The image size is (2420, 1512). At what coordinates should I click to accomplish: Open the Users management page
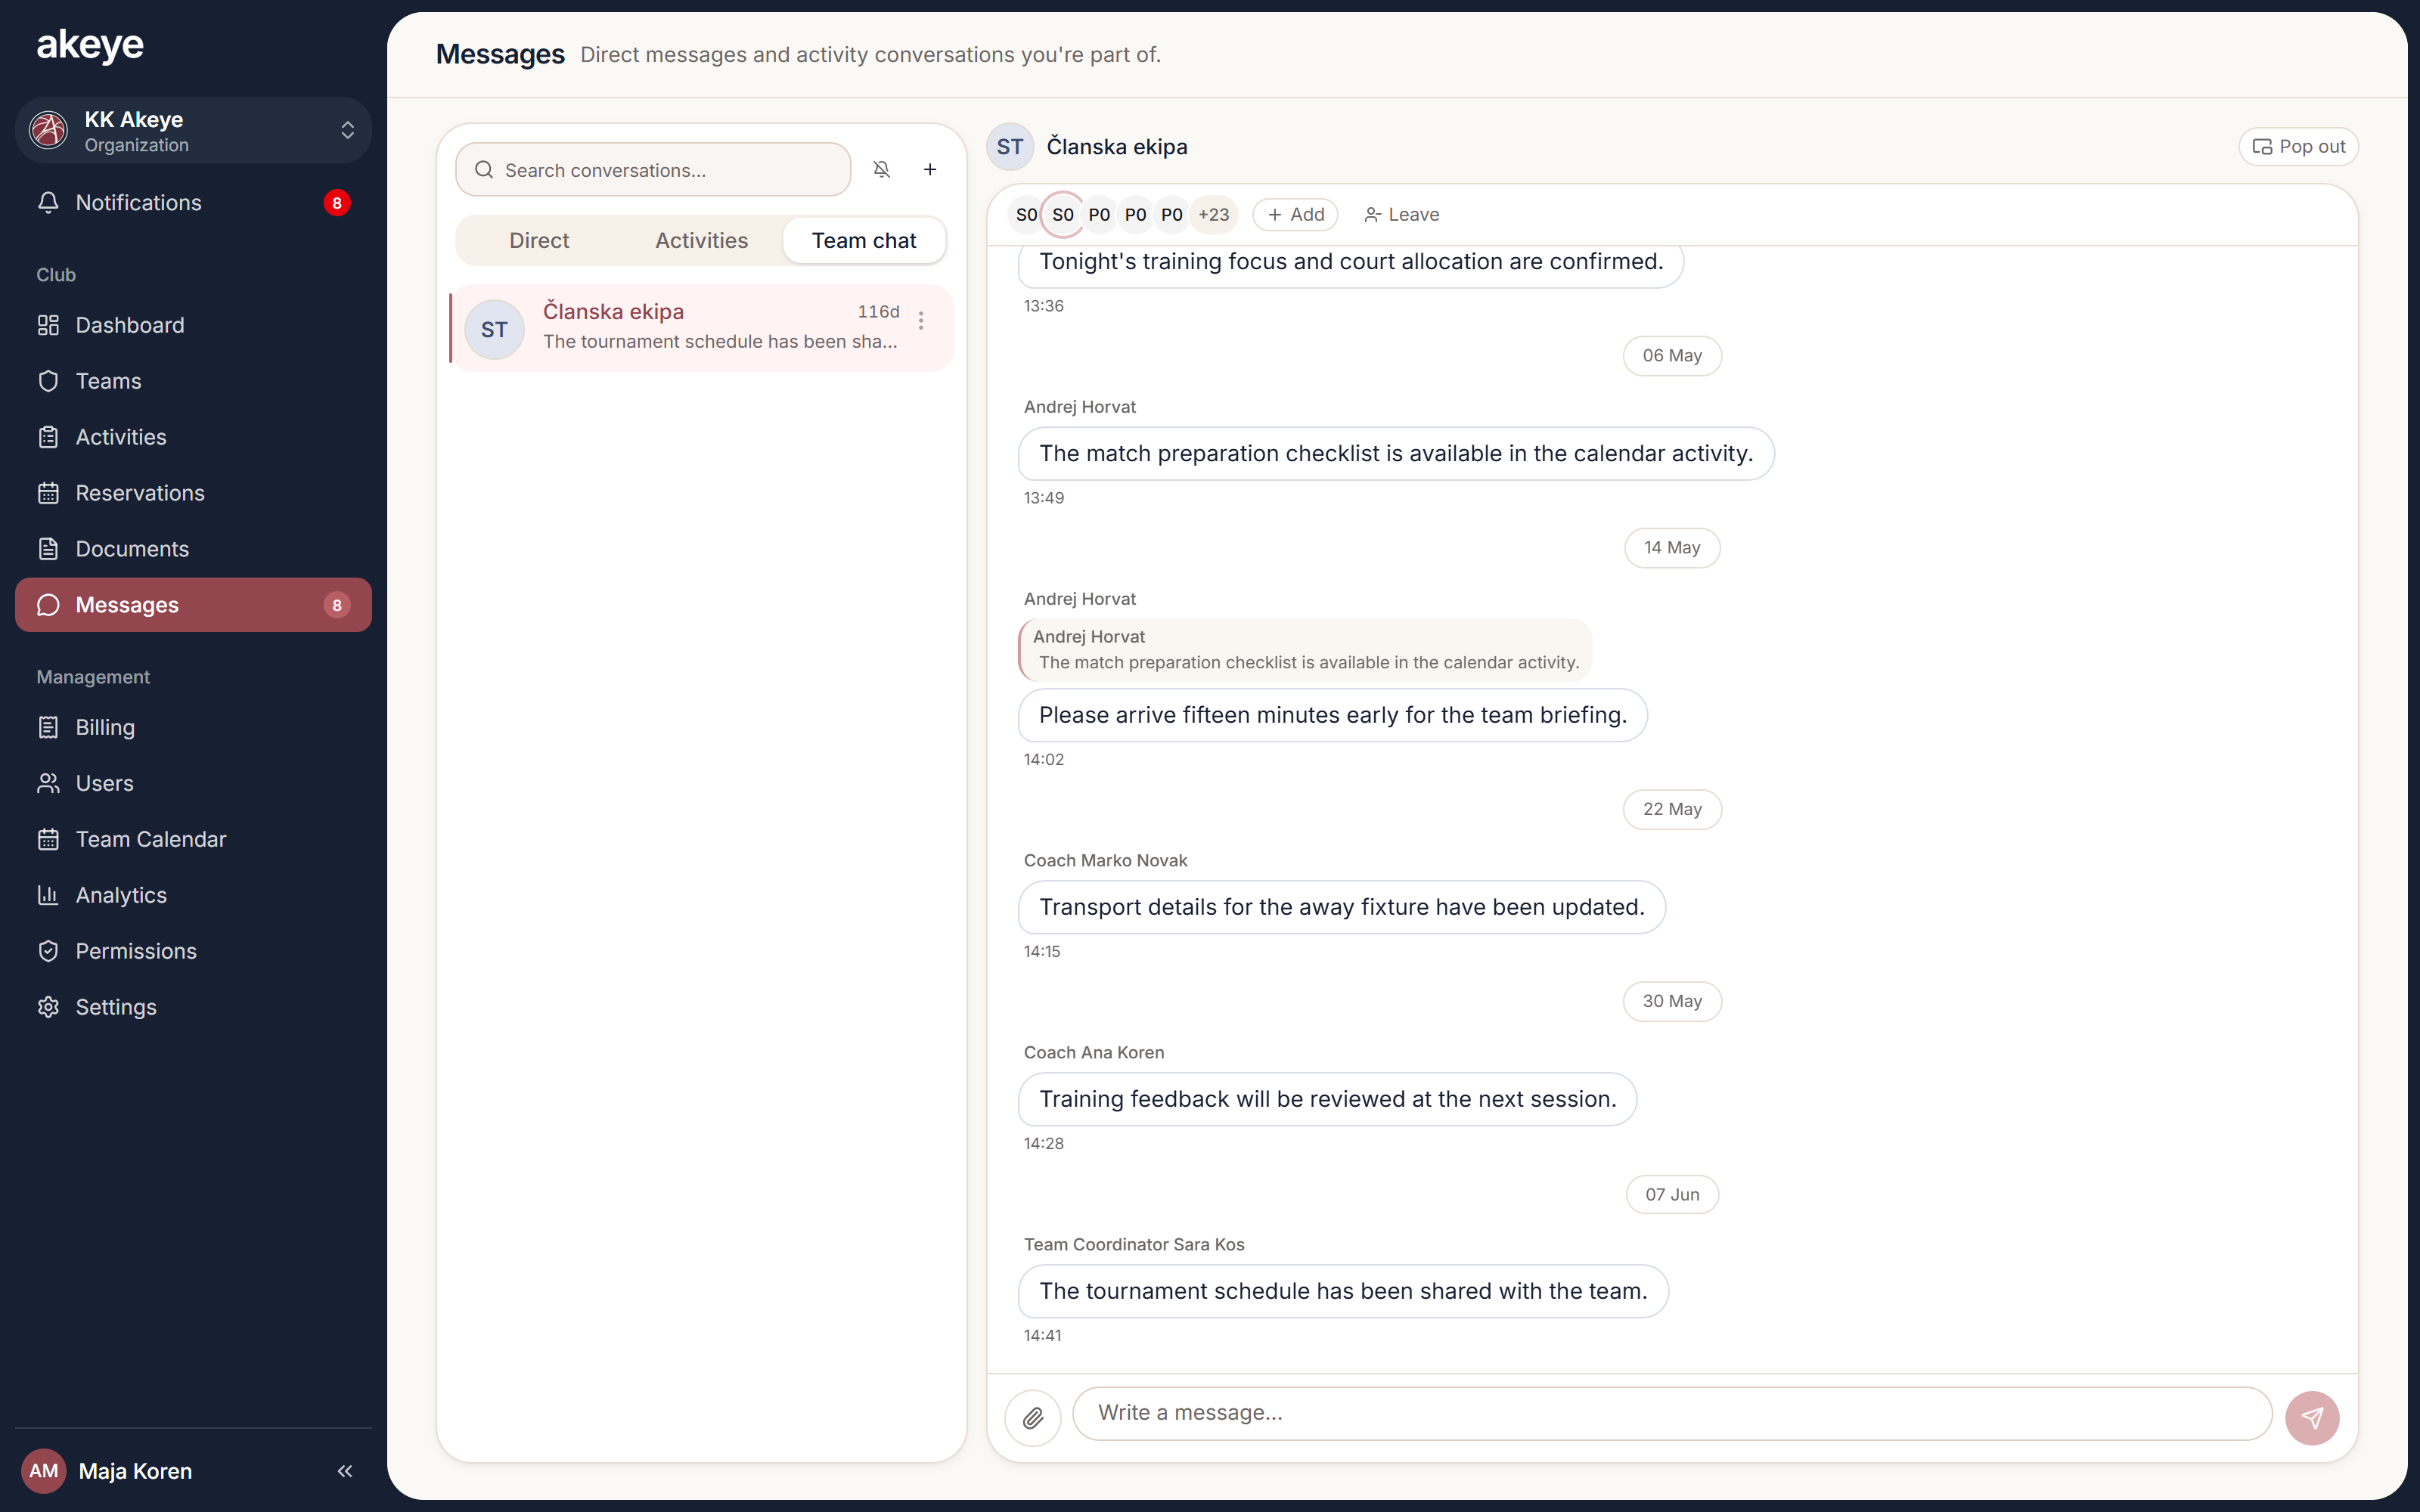click(193, 783)
